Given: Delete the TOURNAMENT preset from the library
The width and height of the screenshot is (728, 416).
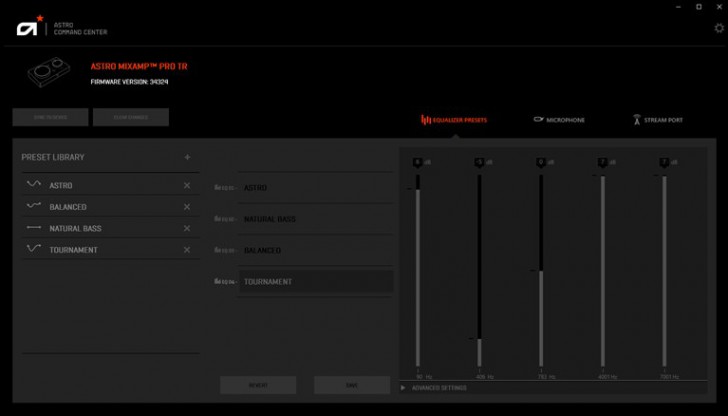Looking at the screenshot, I should coord(187,250).
